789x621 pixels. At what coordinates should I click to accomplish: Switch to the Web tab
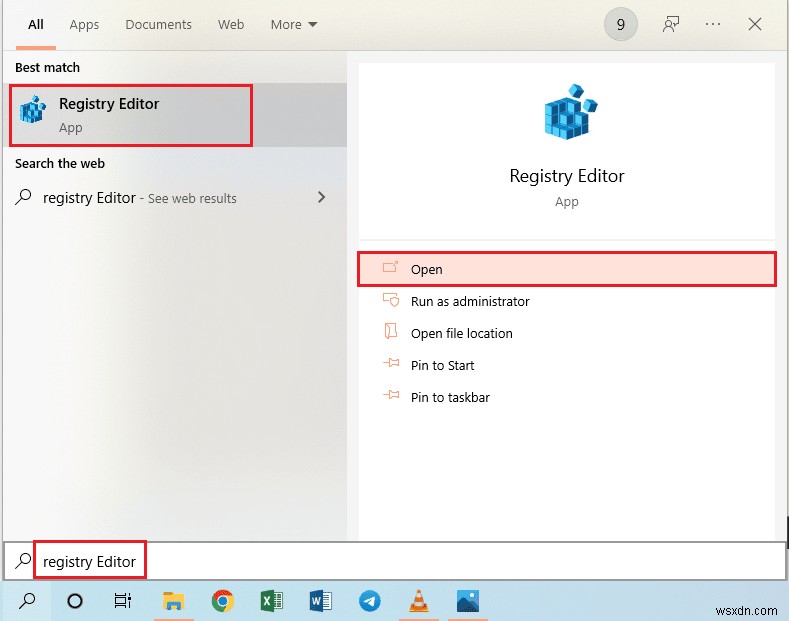[231, 25]
